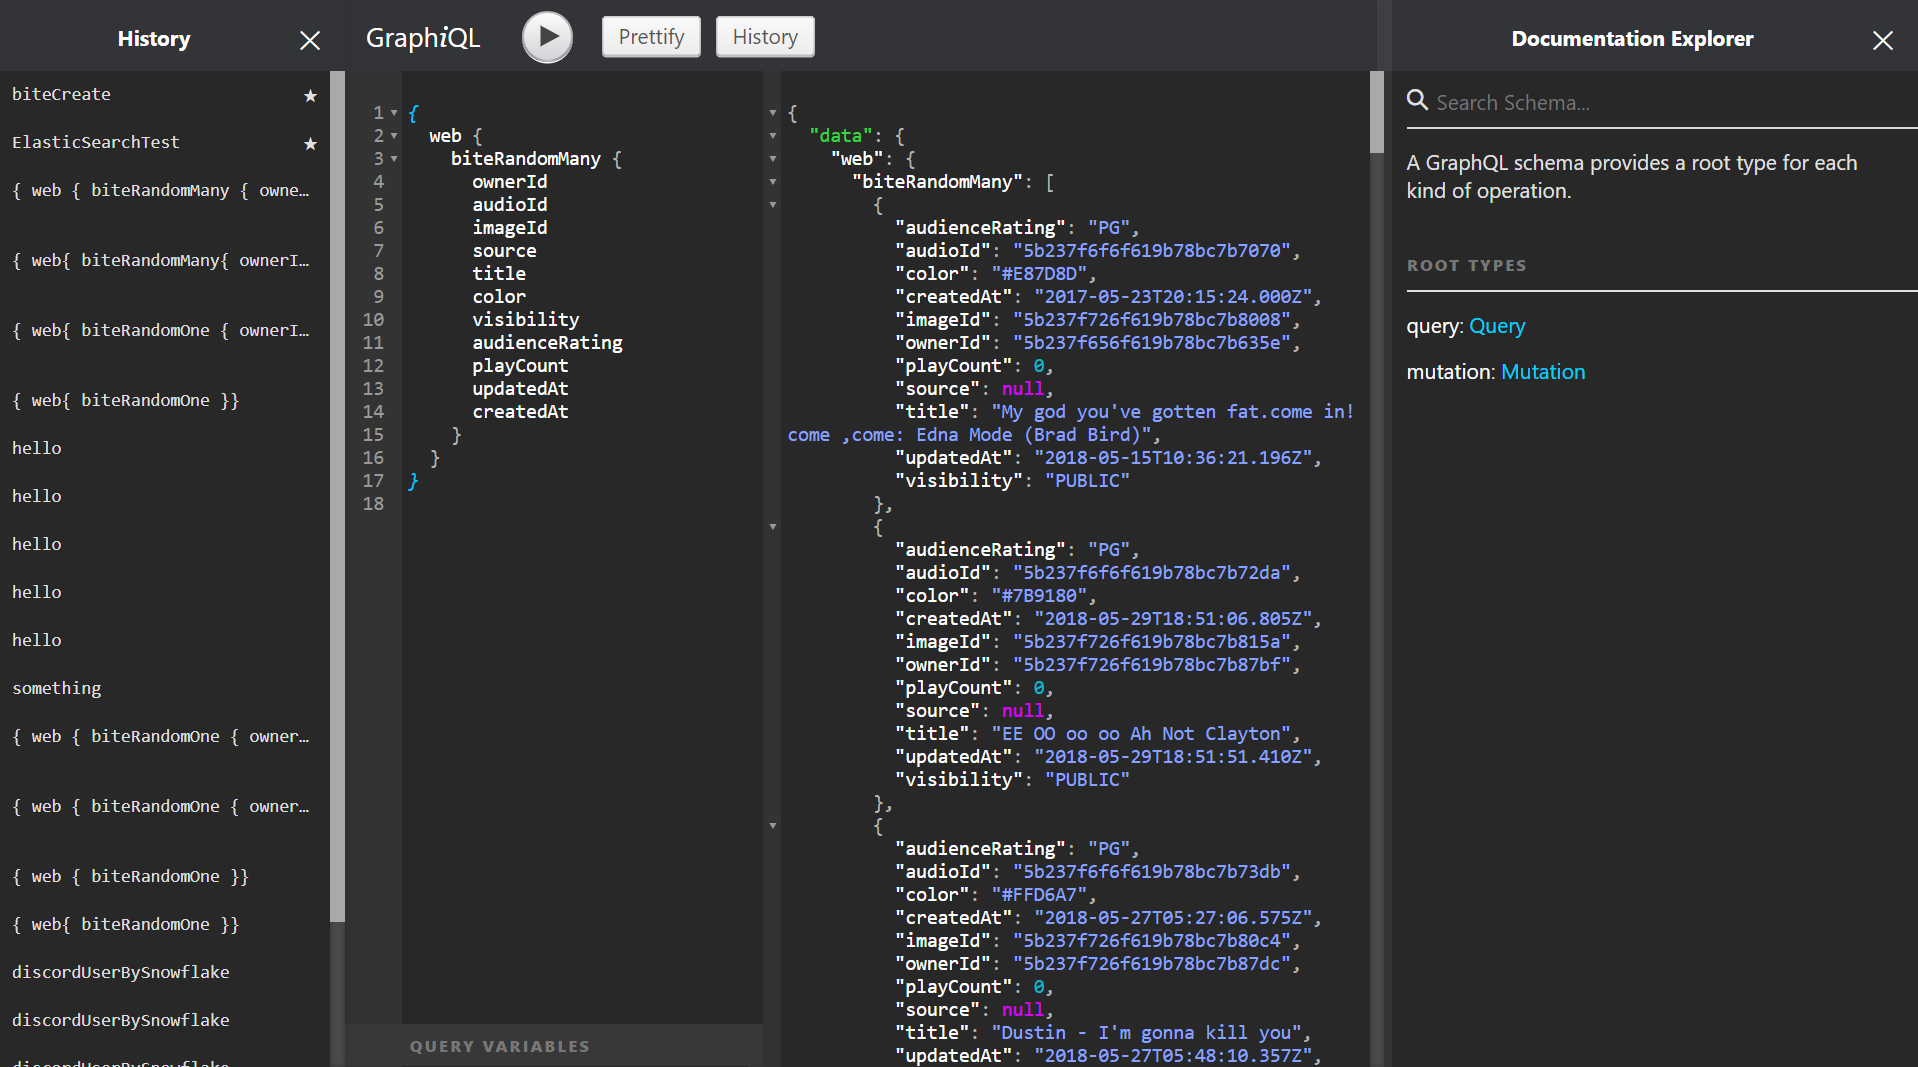1918x1067 pixels.
Task: Click the biteRandomMany field in query editor
Action: [x=526, y=159]
